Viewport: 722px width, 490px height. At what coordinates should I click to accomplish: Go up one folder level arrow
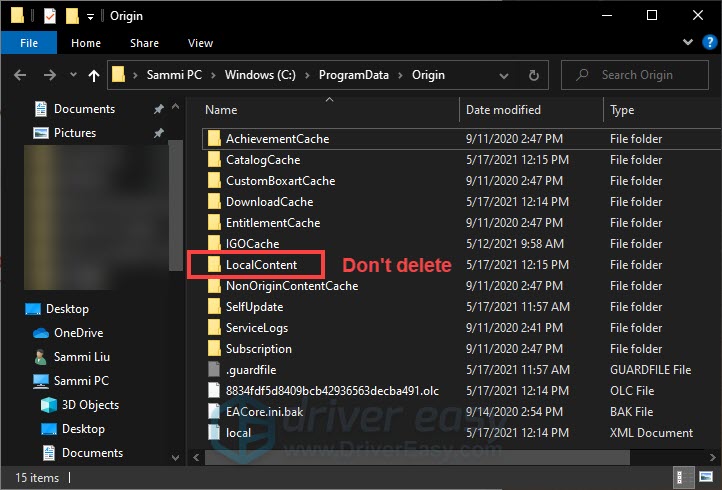(x=94, y=76)
